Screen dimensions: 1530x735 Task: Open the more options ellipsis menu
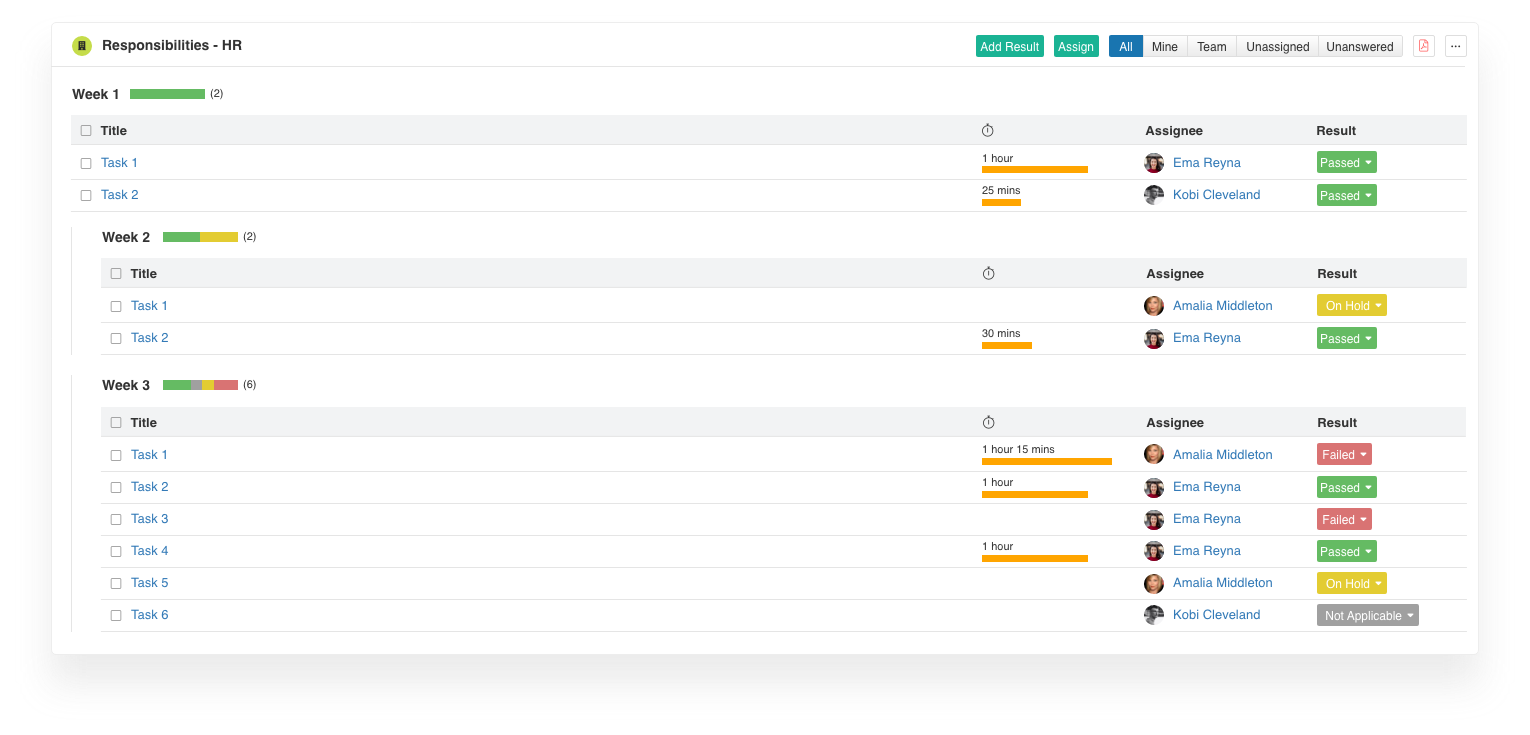(1455, 46)
